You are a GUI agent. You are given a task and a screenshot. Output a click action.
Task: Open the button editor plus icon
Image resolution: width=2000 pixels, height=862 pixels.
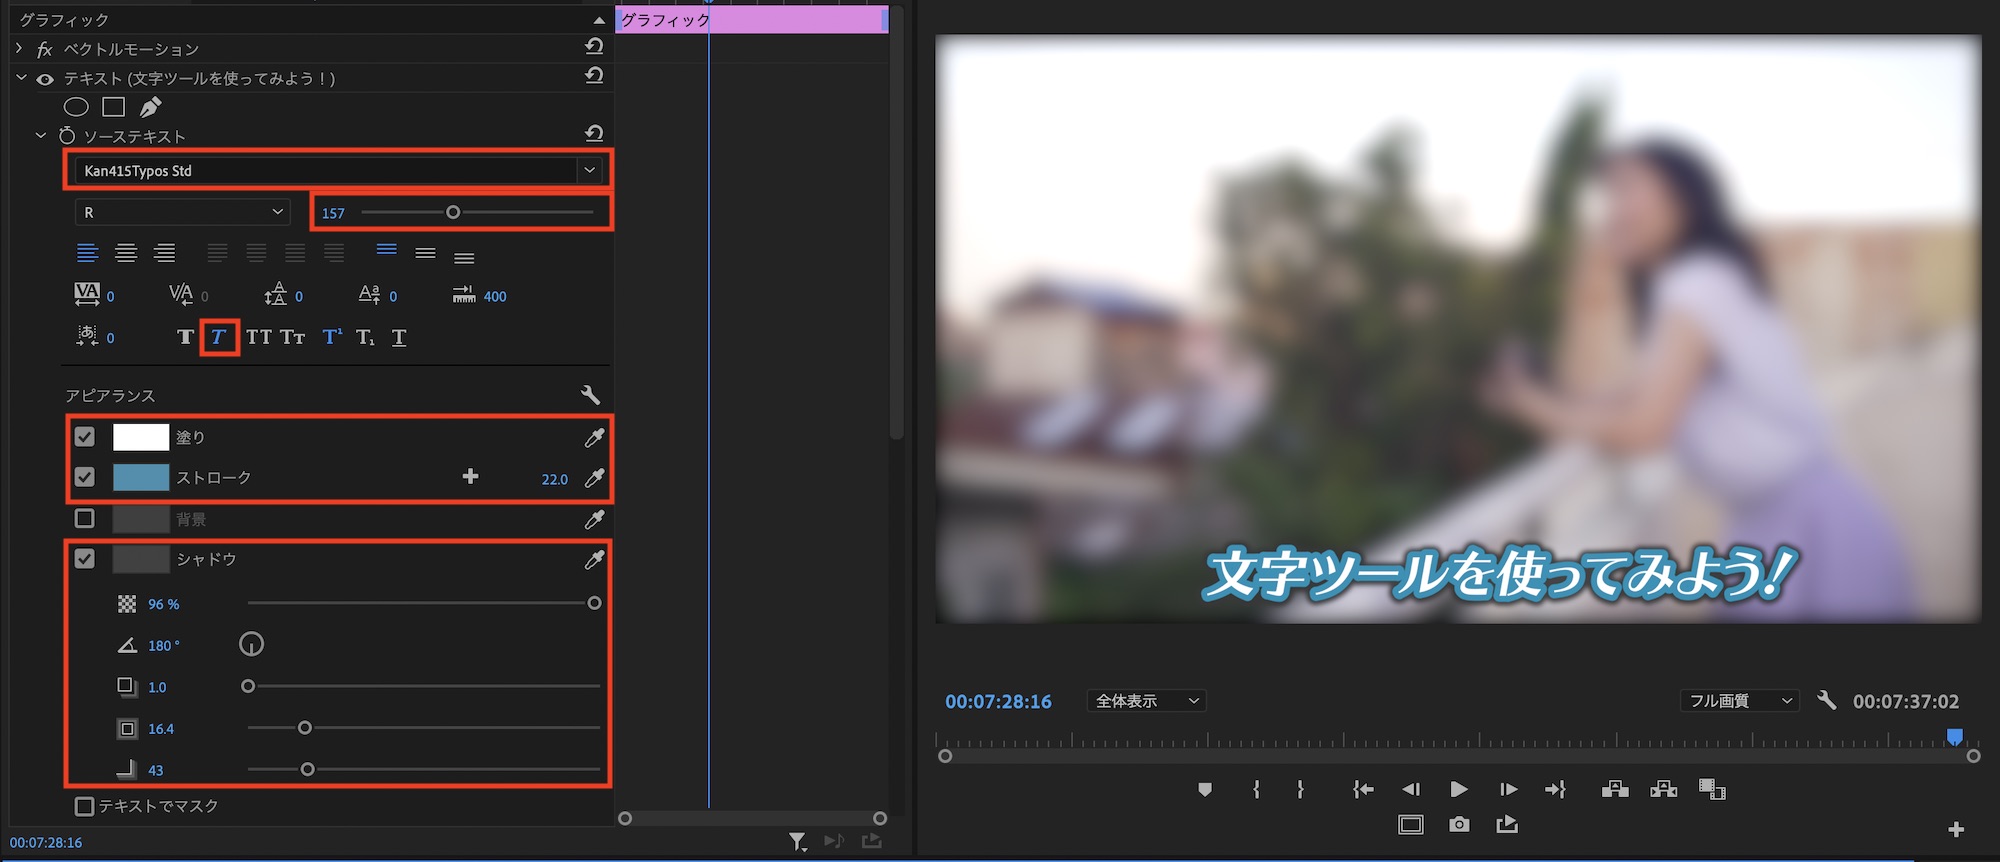click(x=1956, y=829)
